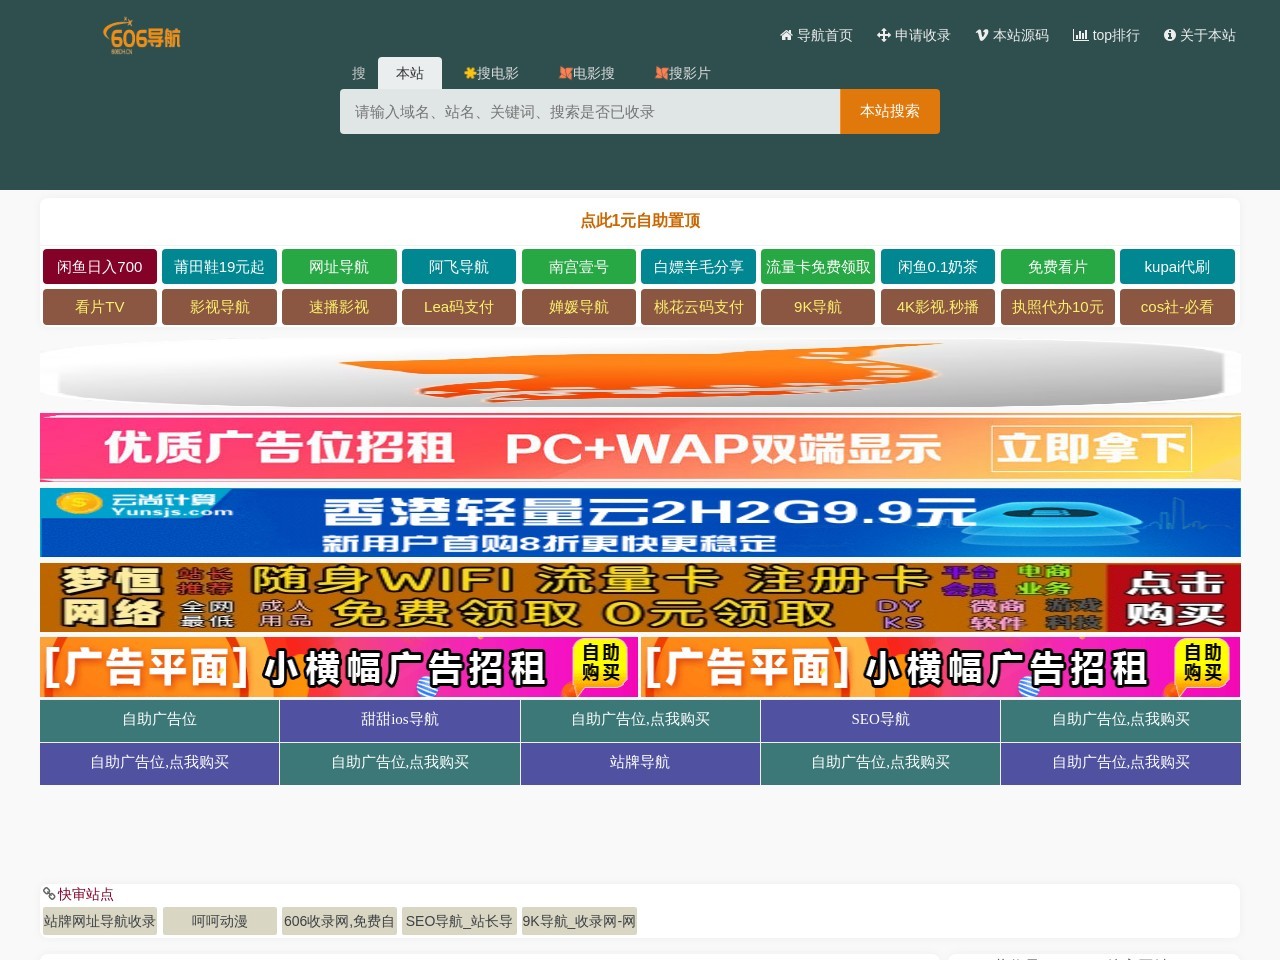Click the 闲鱼日入700 dark red button
The height and width of the screenshot is (960, 1280).
(x=99, y=267)
